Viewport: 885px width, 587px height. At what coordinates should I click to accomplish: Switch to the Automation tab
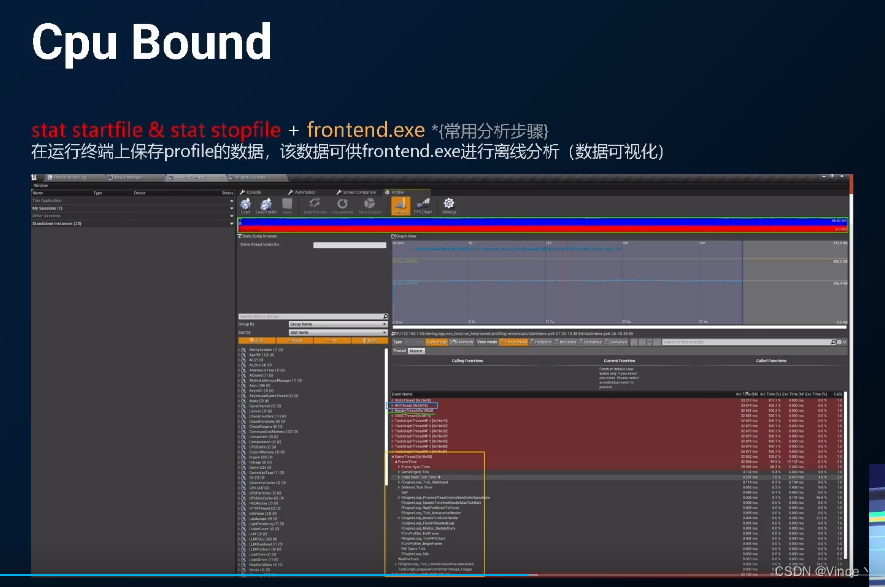click(x=306, y=191)
